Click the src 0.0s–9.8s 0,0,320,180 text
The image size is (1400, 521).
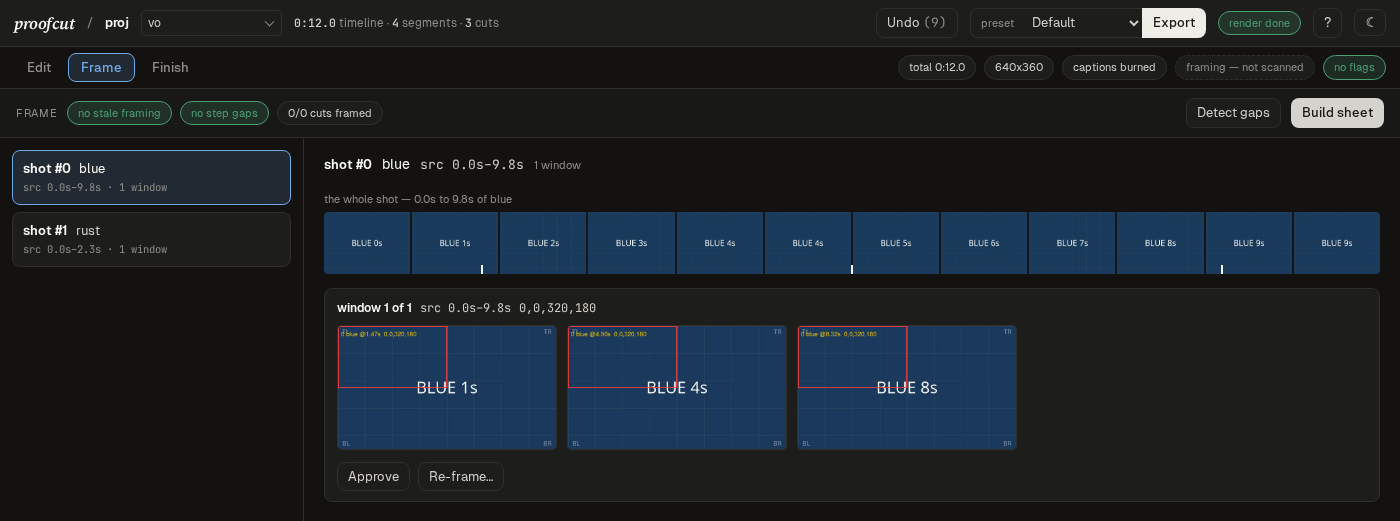click(508, 308)
